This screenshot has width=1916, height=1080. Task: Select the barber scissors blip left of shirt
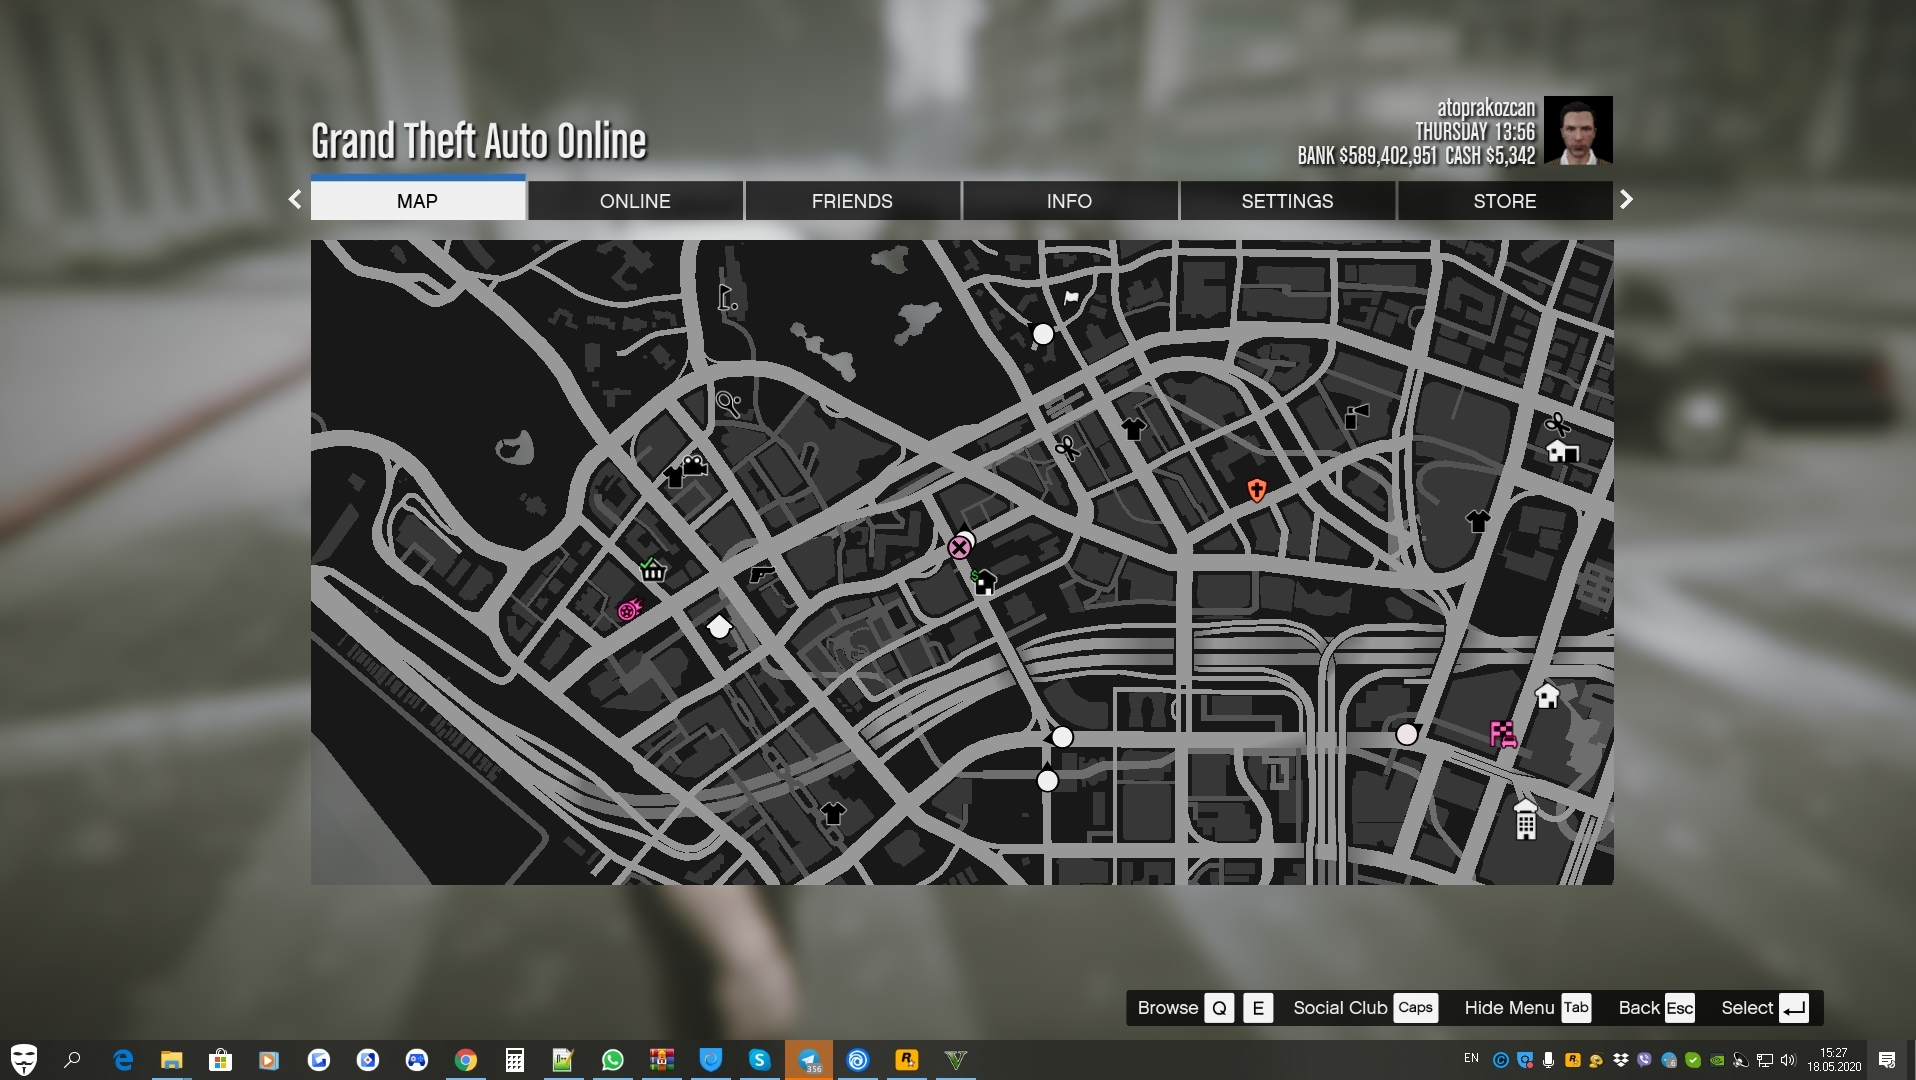click(x=1067, y=448)
